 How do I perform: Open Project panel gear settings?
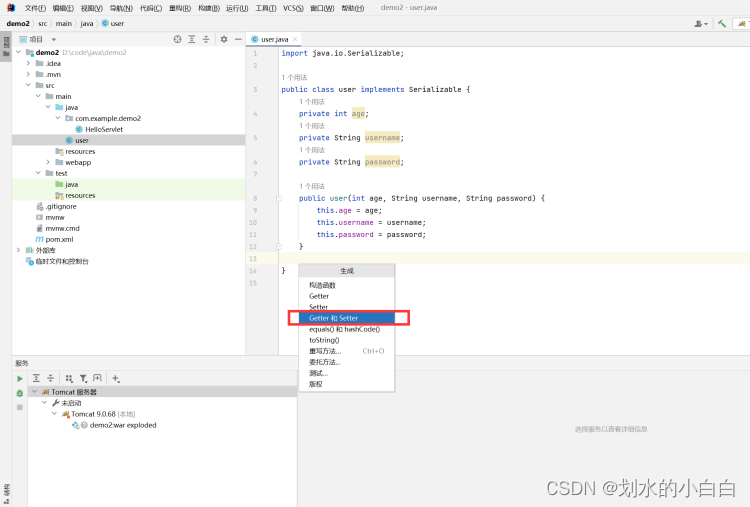[x=224, y=39]
